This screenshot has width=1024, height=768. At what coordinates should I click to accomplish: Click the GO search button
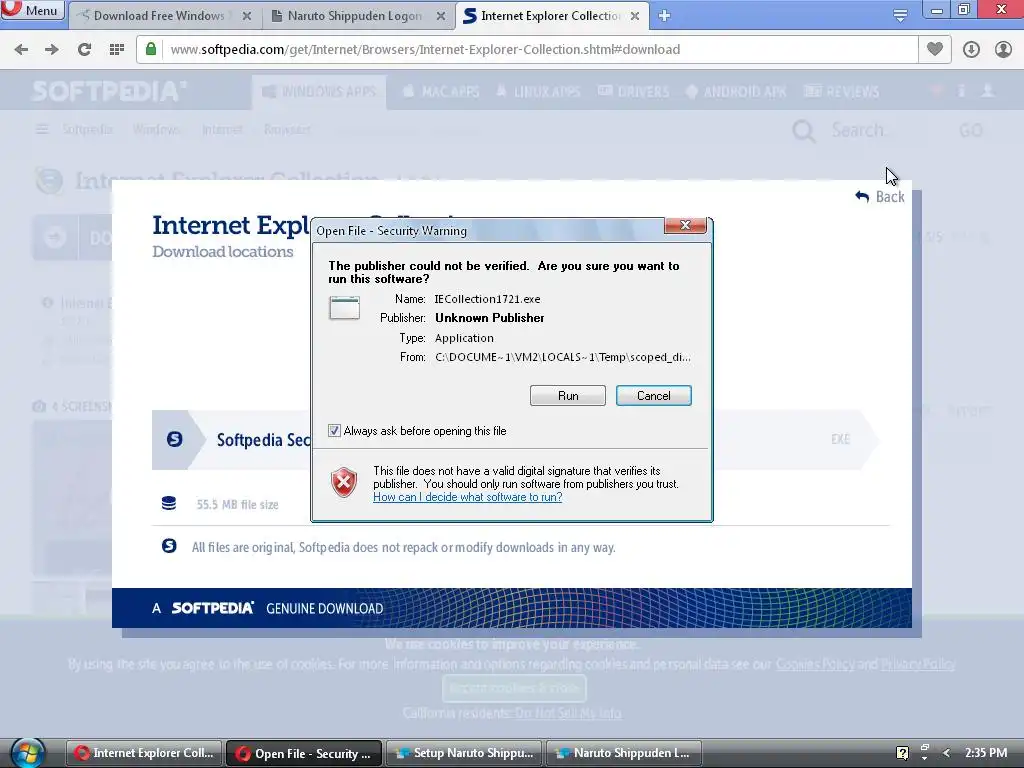coord(970,131)
